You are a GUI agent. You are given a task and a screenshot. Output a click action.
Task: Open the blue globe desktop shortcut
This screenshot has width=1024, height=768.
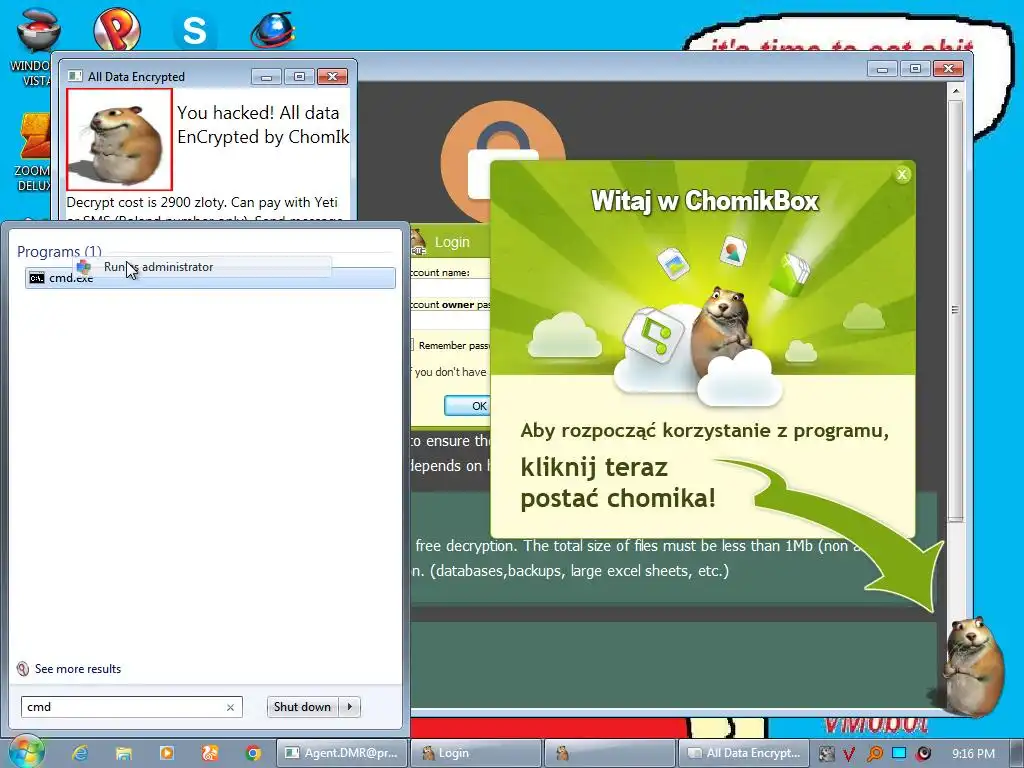[273, 30]
